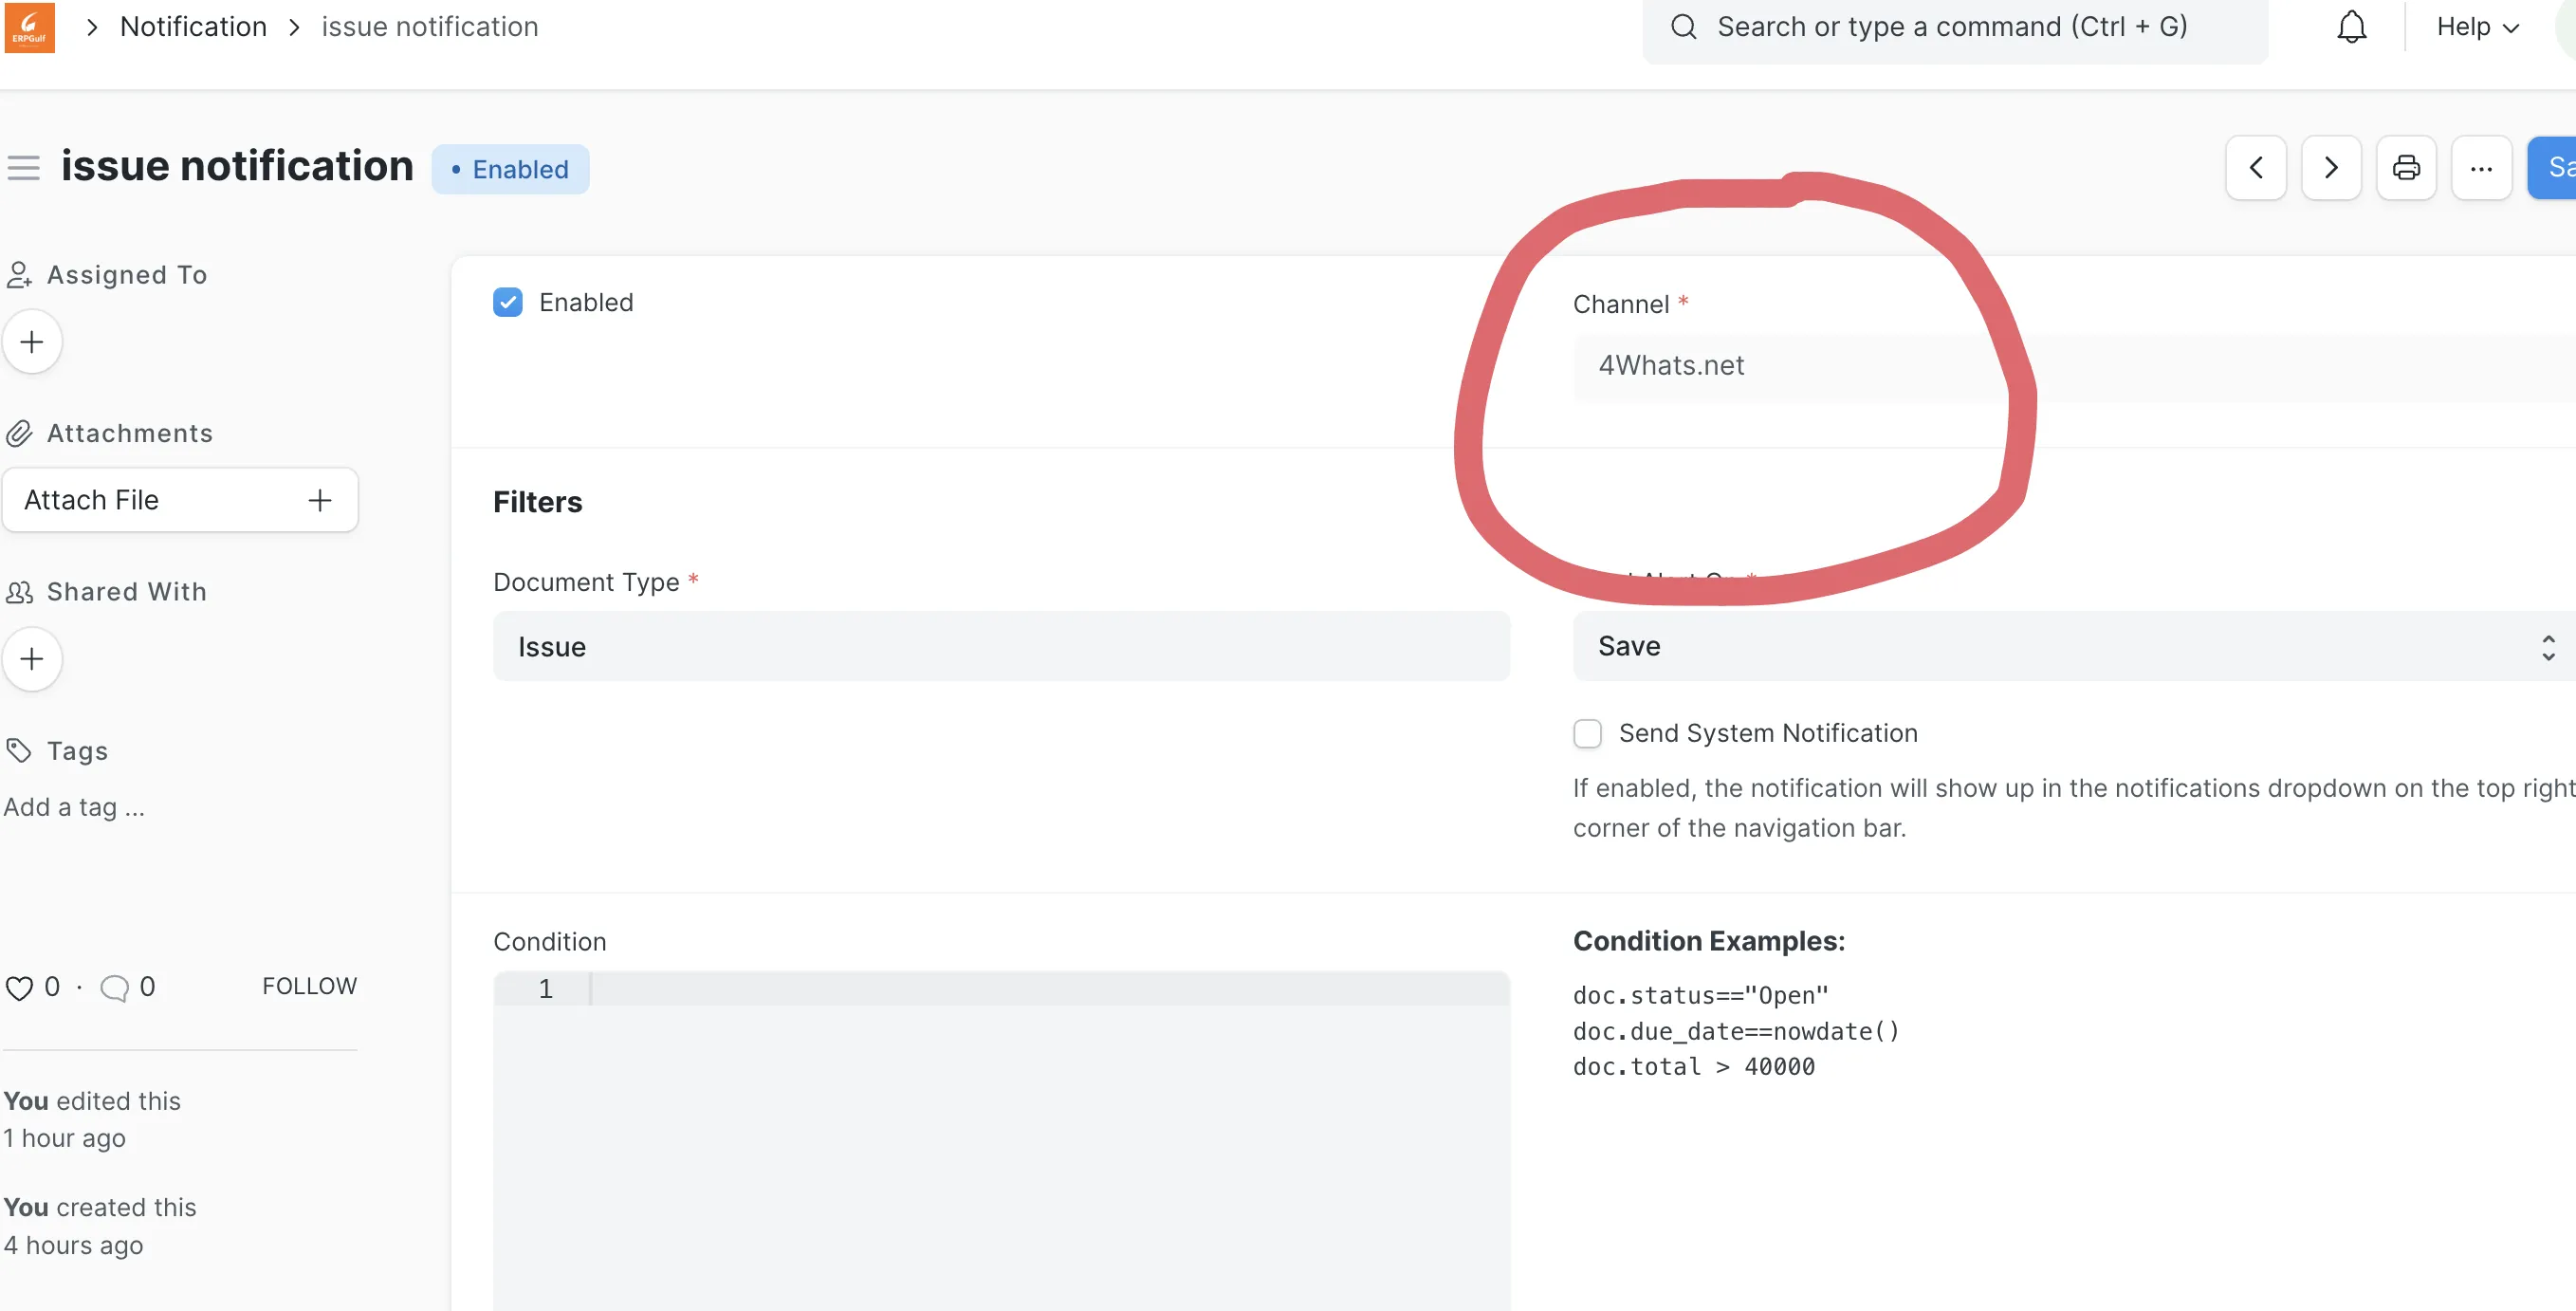The width and height of the screenshot is (2576, 1311).
Task: Click the ERPGulf logo home icon
Action: (x=29, y=27)
